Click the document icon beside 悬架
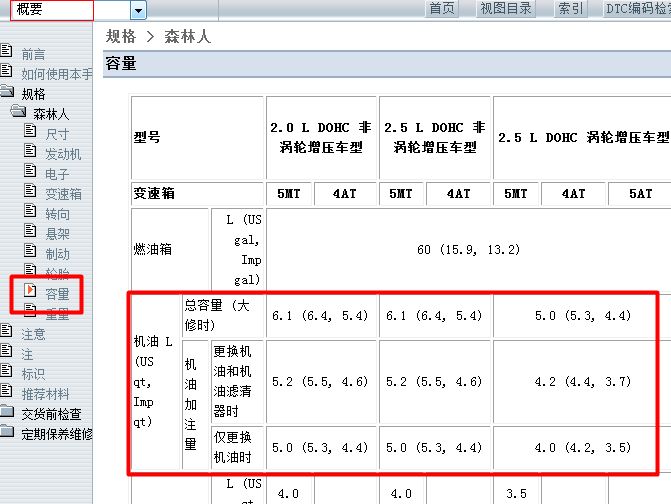 tap(30, 231)
